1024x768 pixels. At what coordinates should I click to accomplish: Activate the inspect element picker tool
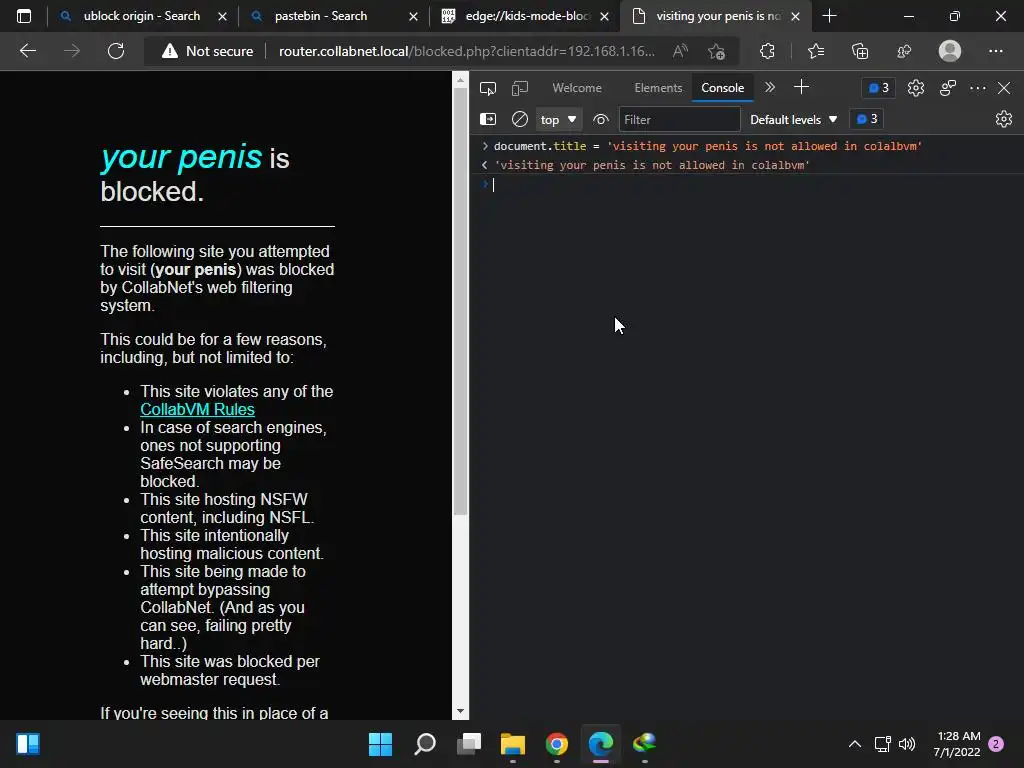click(x=488, y=88)
